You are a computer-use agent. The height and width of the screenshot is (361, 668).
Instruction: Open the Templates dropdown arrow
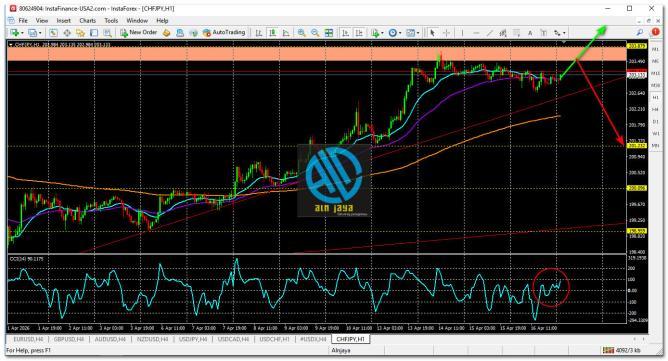click(418, 33)
